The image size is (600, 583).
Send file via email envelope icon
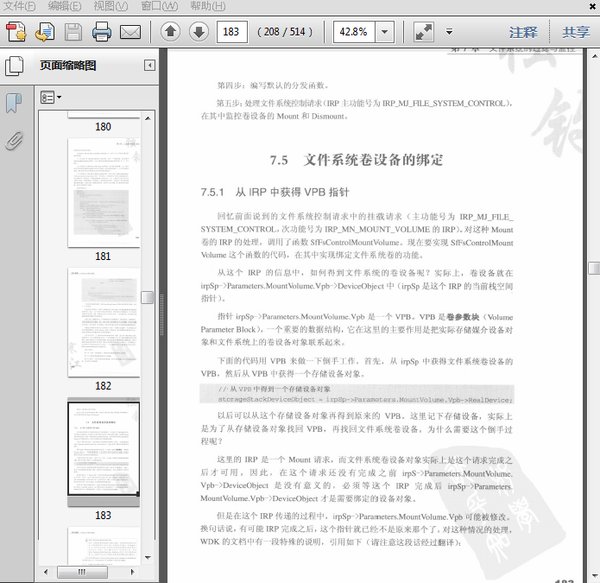[130, 32]
